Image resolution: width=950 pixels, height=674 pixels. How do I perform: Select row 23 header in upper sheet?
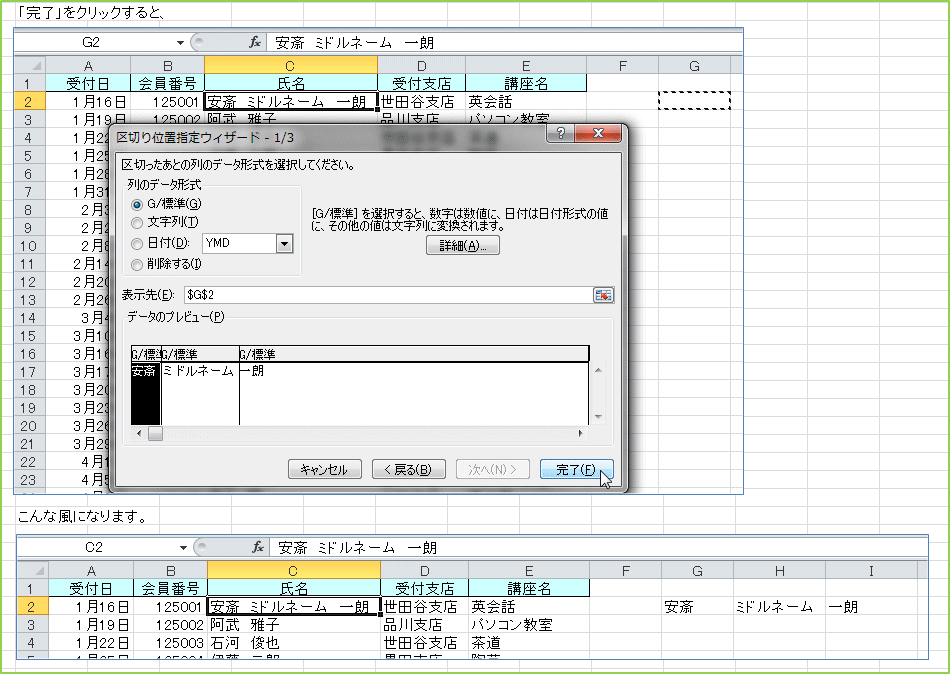(30, 480)
